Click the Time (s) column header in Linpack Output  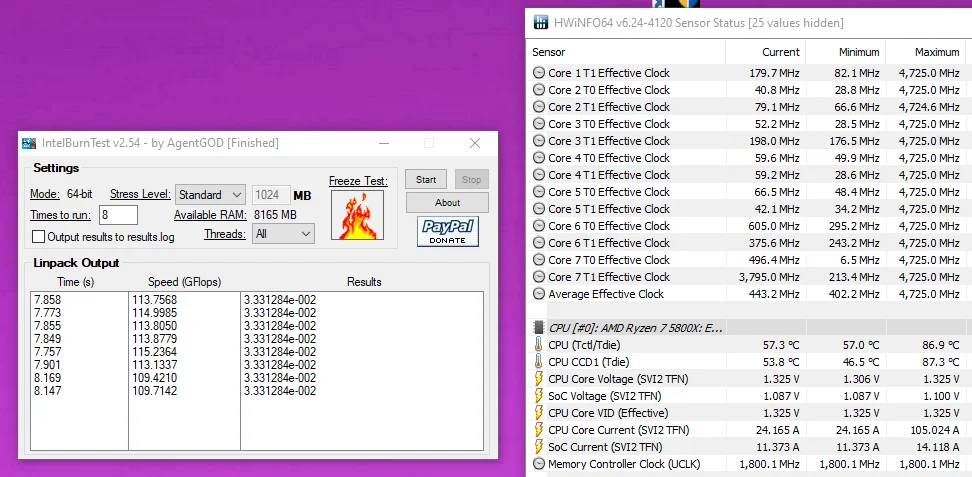pyautogui.click(x=76, y=282)
